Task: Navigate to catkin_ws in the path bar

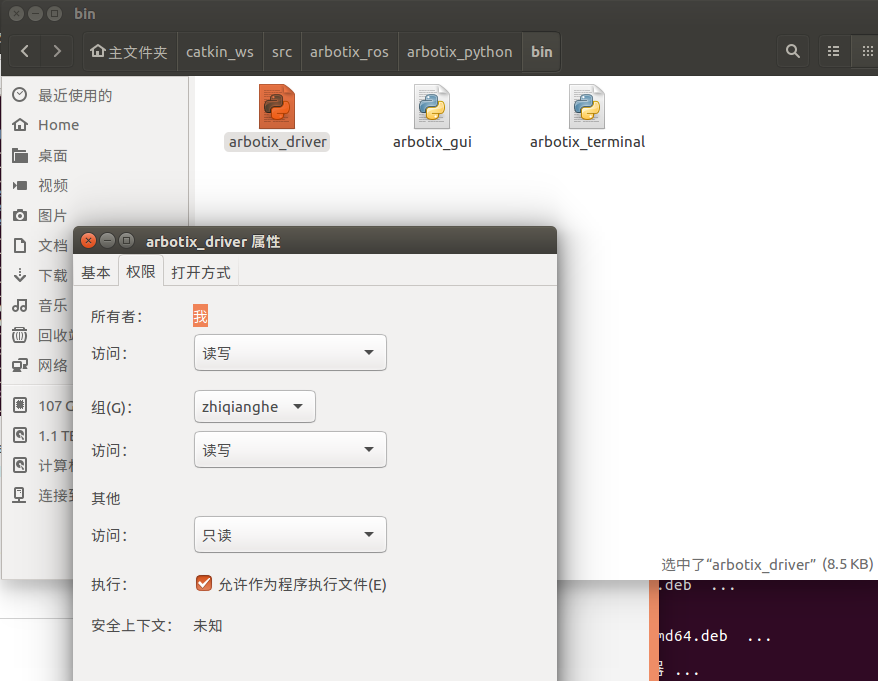Action: 219,51
